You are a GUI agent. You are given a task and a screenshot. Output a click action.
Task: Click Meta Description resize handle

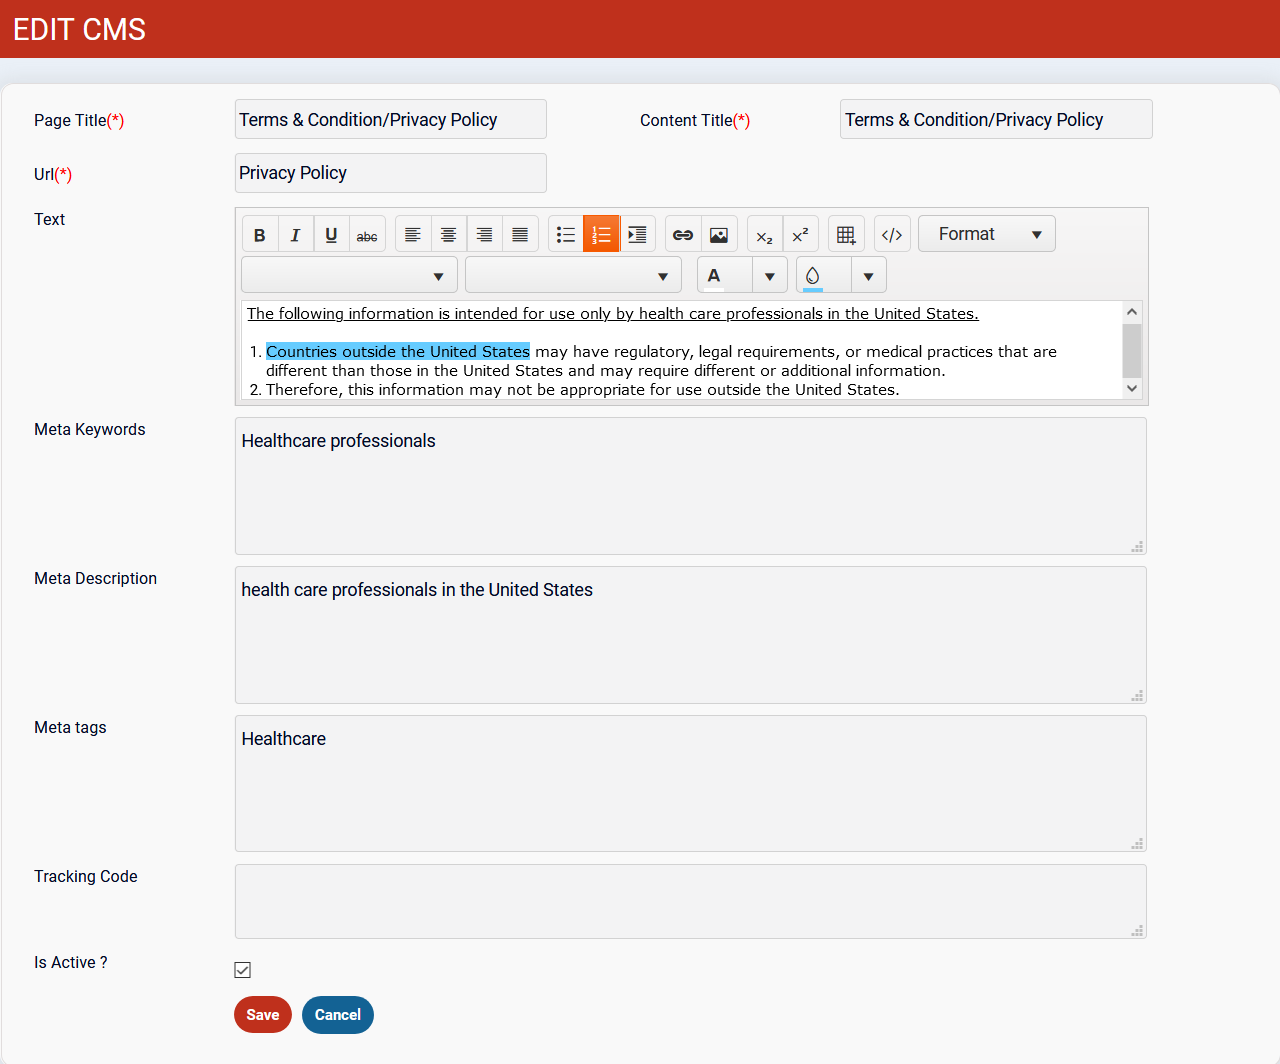tap(1137, 695)
